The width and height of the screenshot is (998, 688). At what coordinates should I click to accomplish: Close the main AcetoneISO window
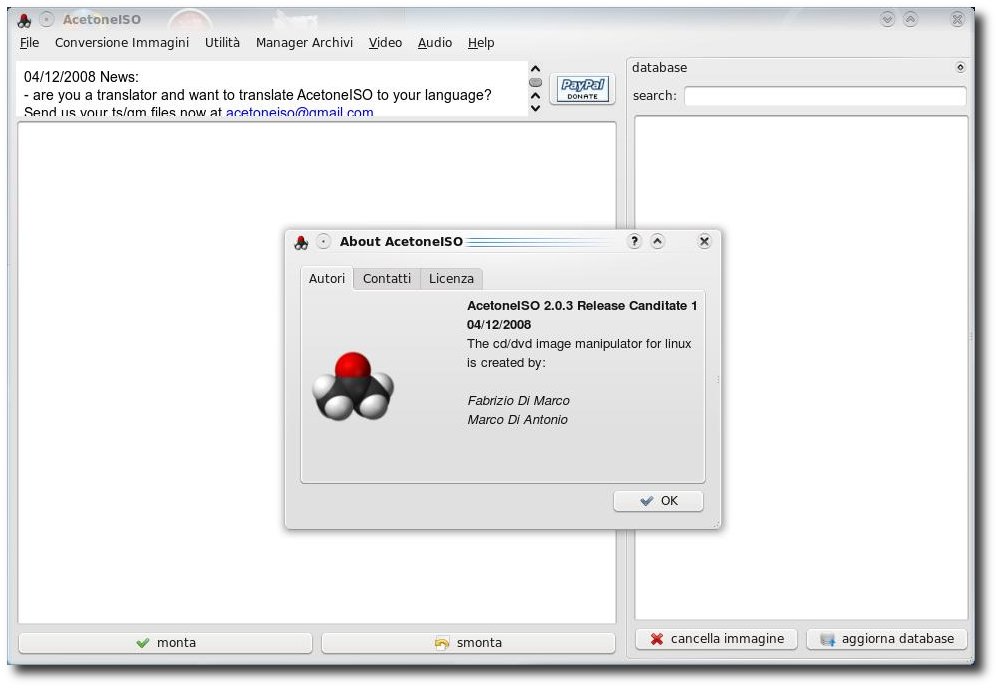pos(957,20)
